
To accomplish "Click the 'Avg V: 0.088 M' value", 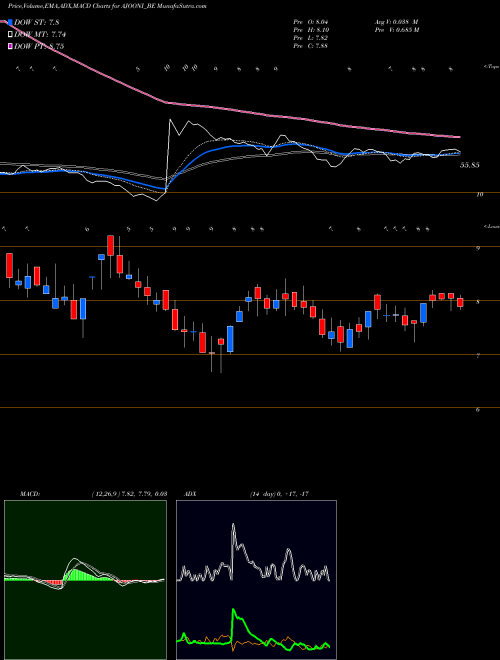I will click(x=396, y=21).
